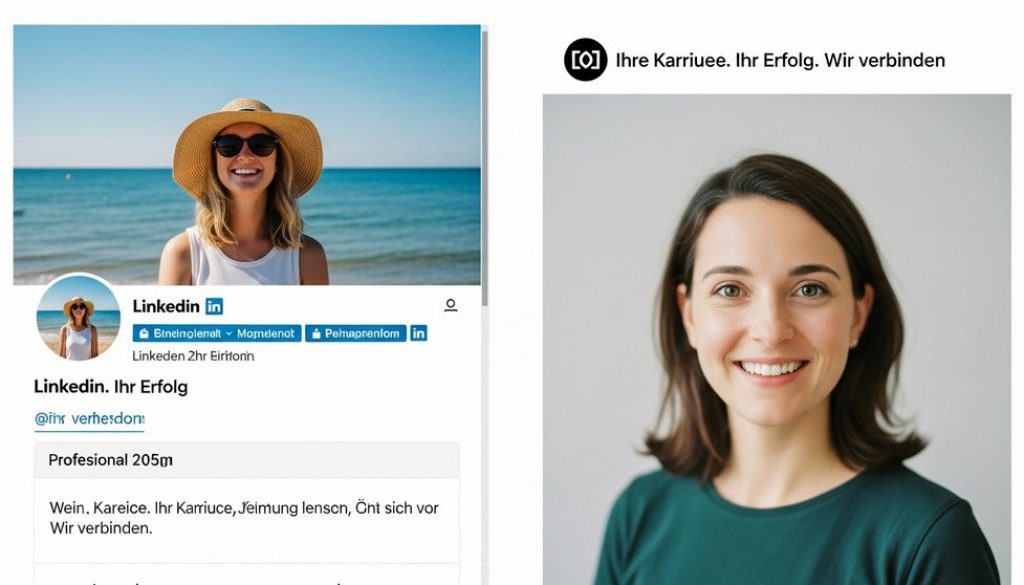The image size is (1024, 585).
Task: Click the Linkedin profile name text
Action: coord(166,306)
